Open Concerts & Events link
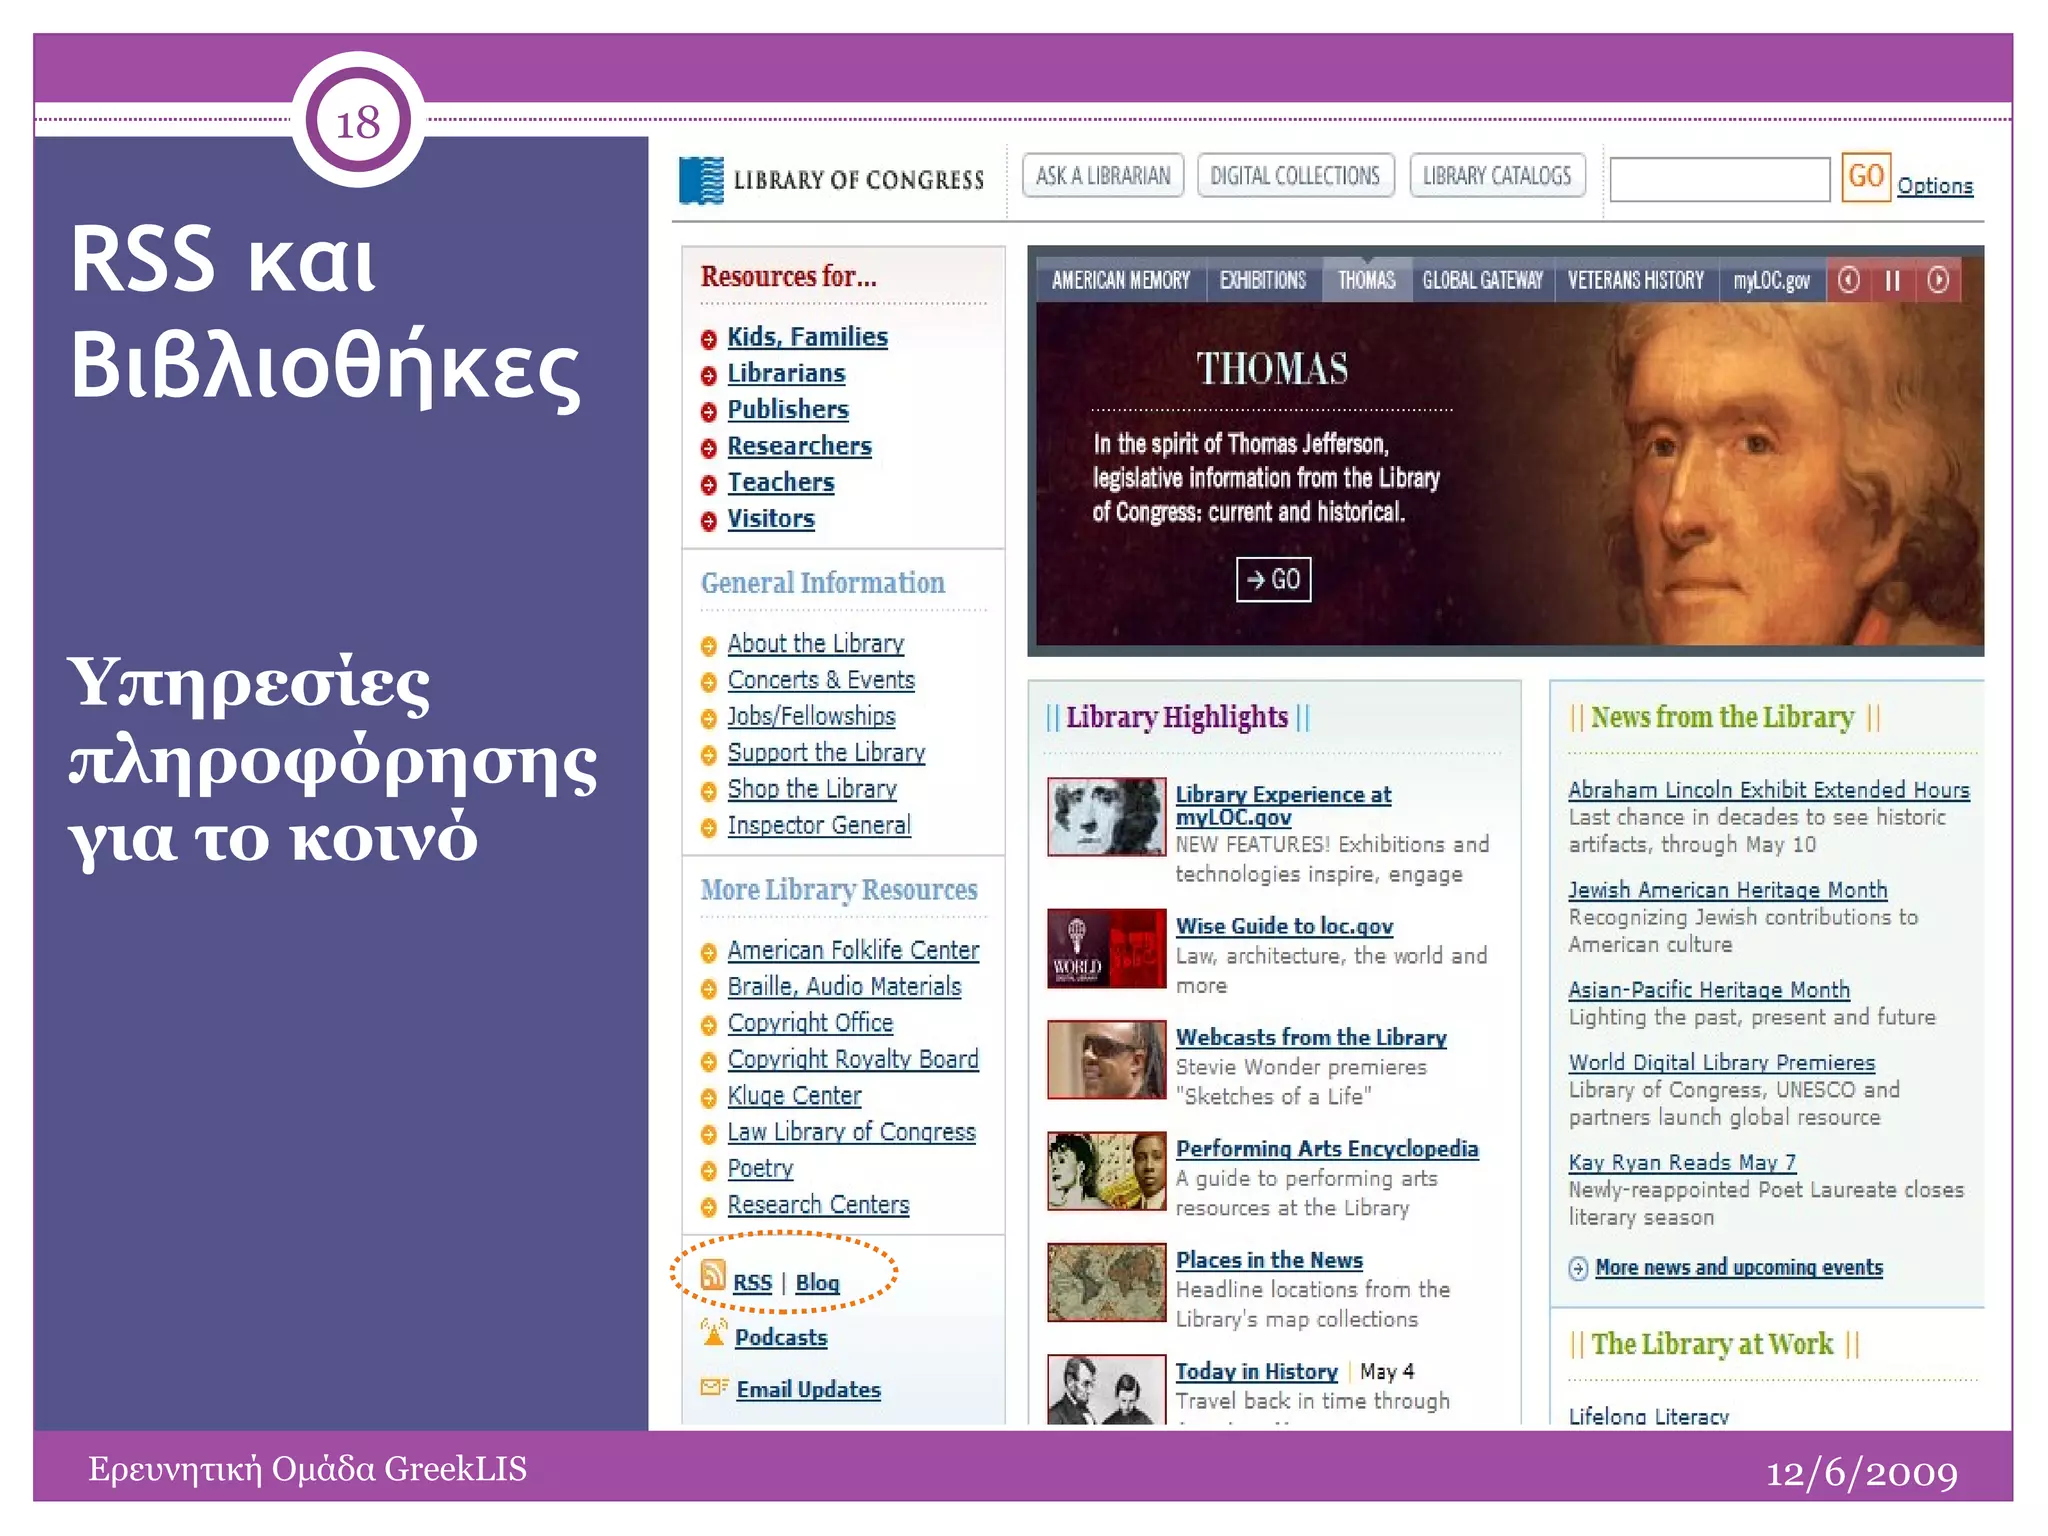 (x=821, y=680)
